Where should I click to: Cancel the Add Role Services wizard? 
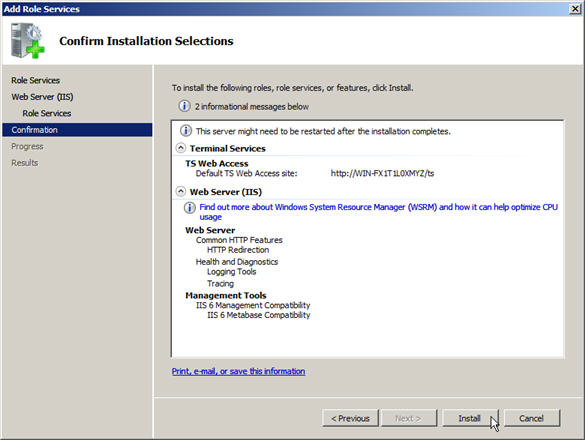(x=532, y=418)
